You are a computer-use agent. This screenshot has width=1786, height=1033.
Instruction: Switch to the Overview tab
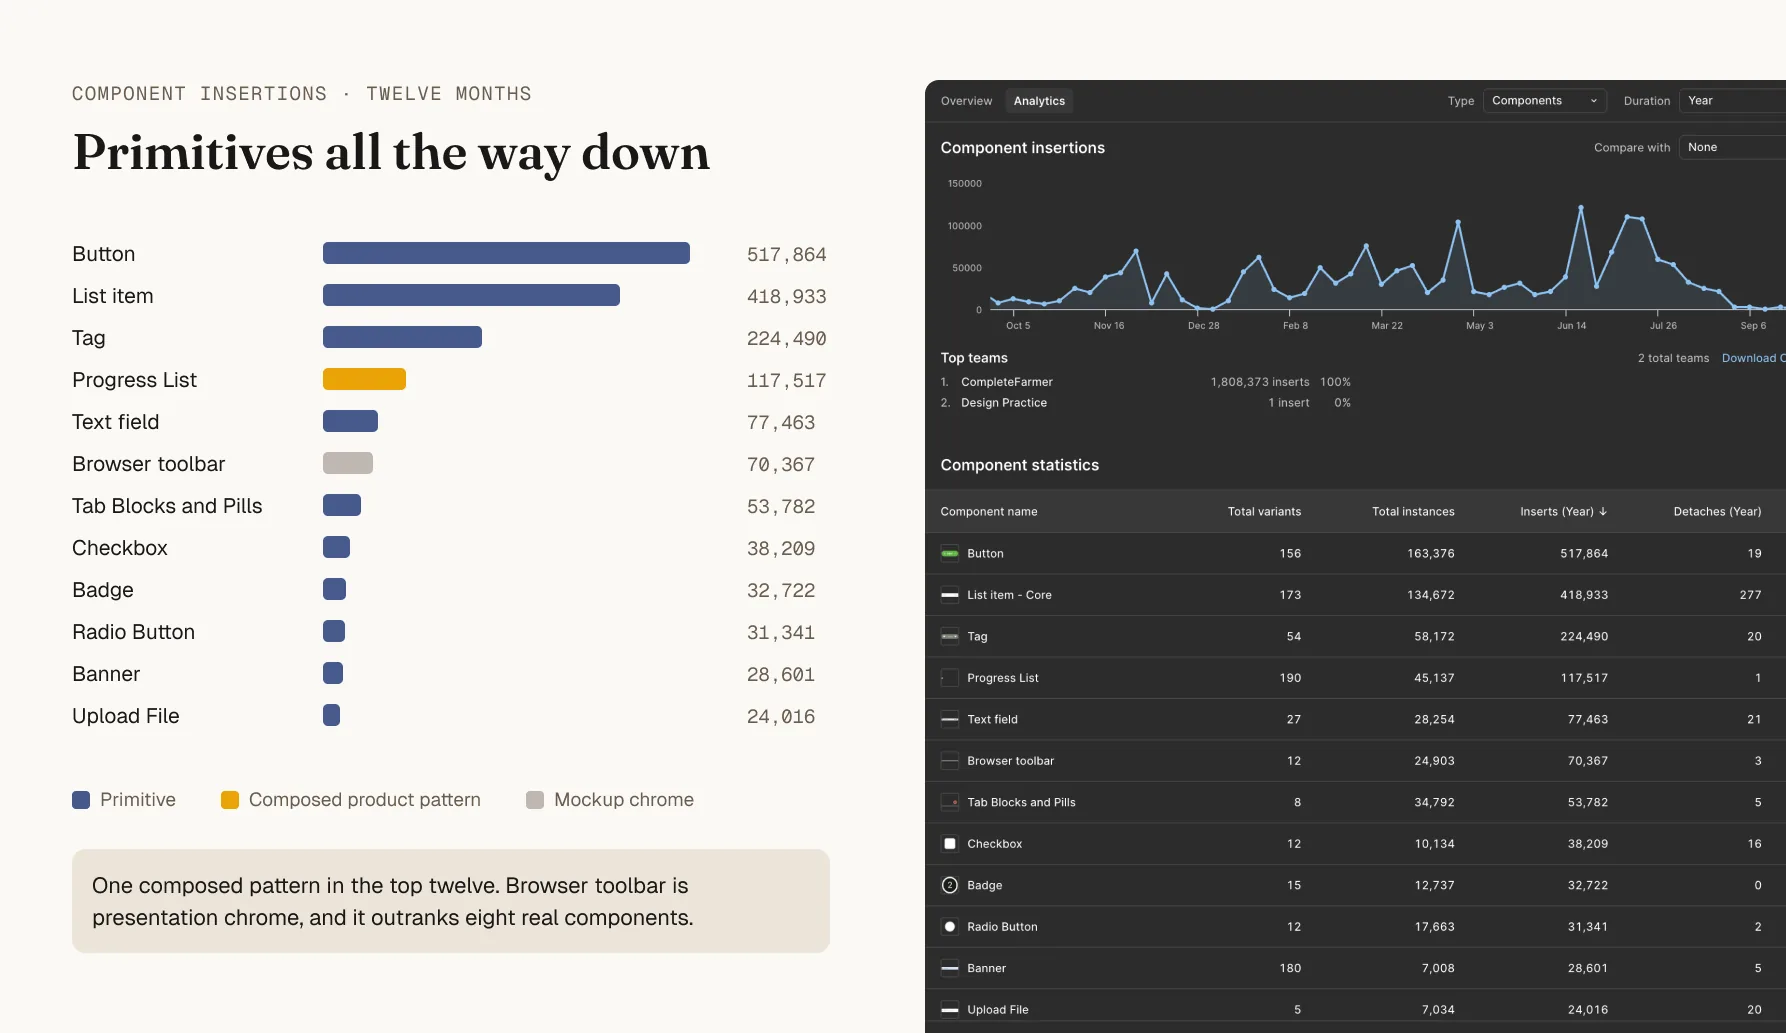(x=966, y=101)
